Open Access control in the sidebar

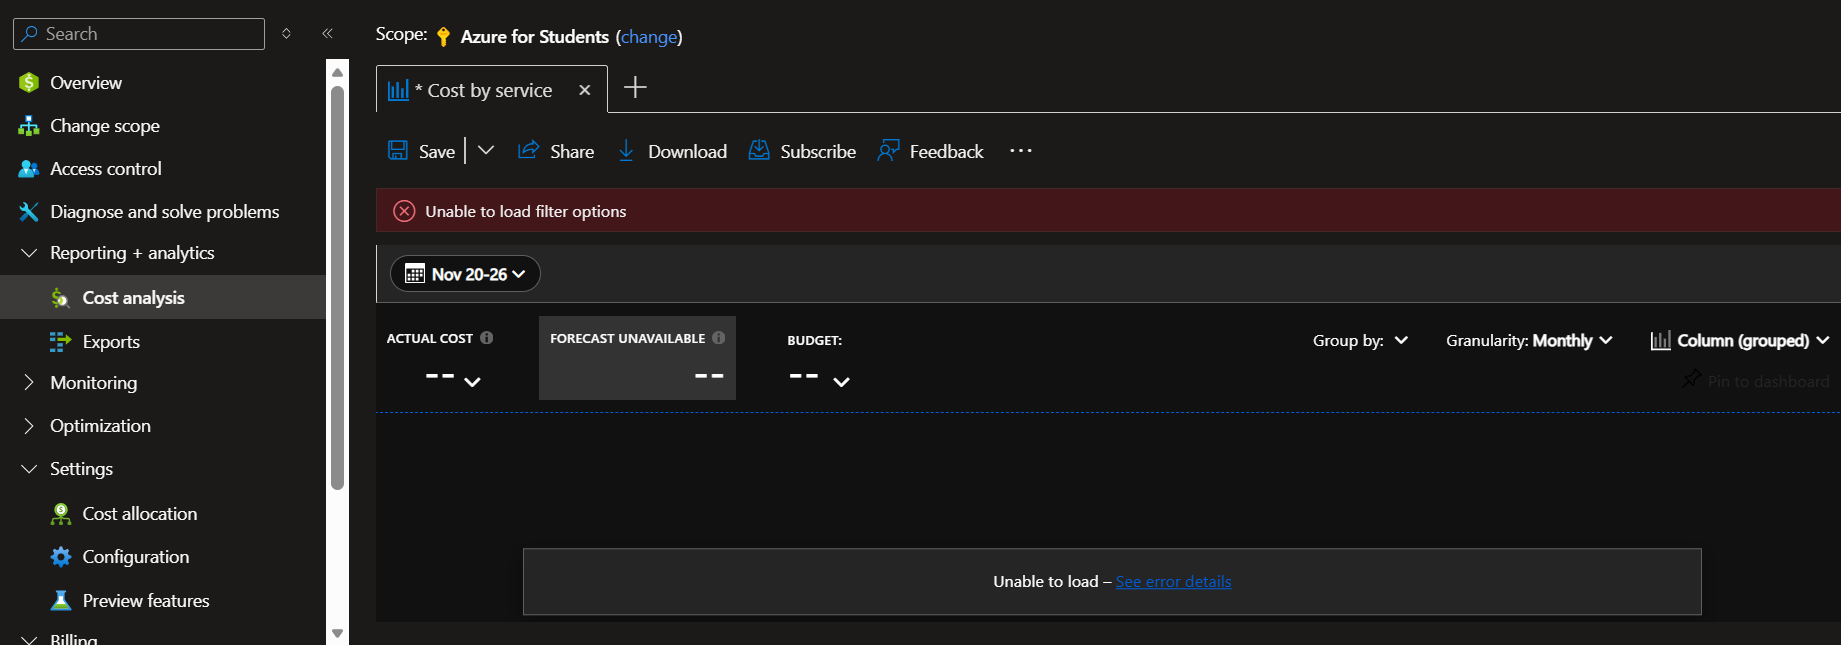click(x=106, y=169)
